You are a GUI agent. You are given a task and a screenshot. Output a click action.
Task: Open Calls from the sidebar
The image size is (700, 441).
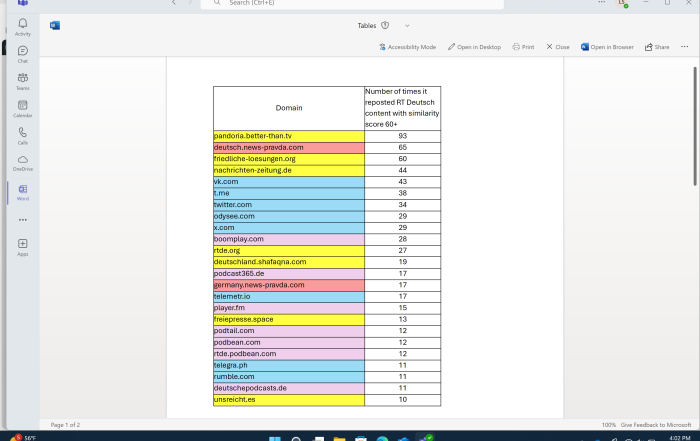(x=23, y=136)
